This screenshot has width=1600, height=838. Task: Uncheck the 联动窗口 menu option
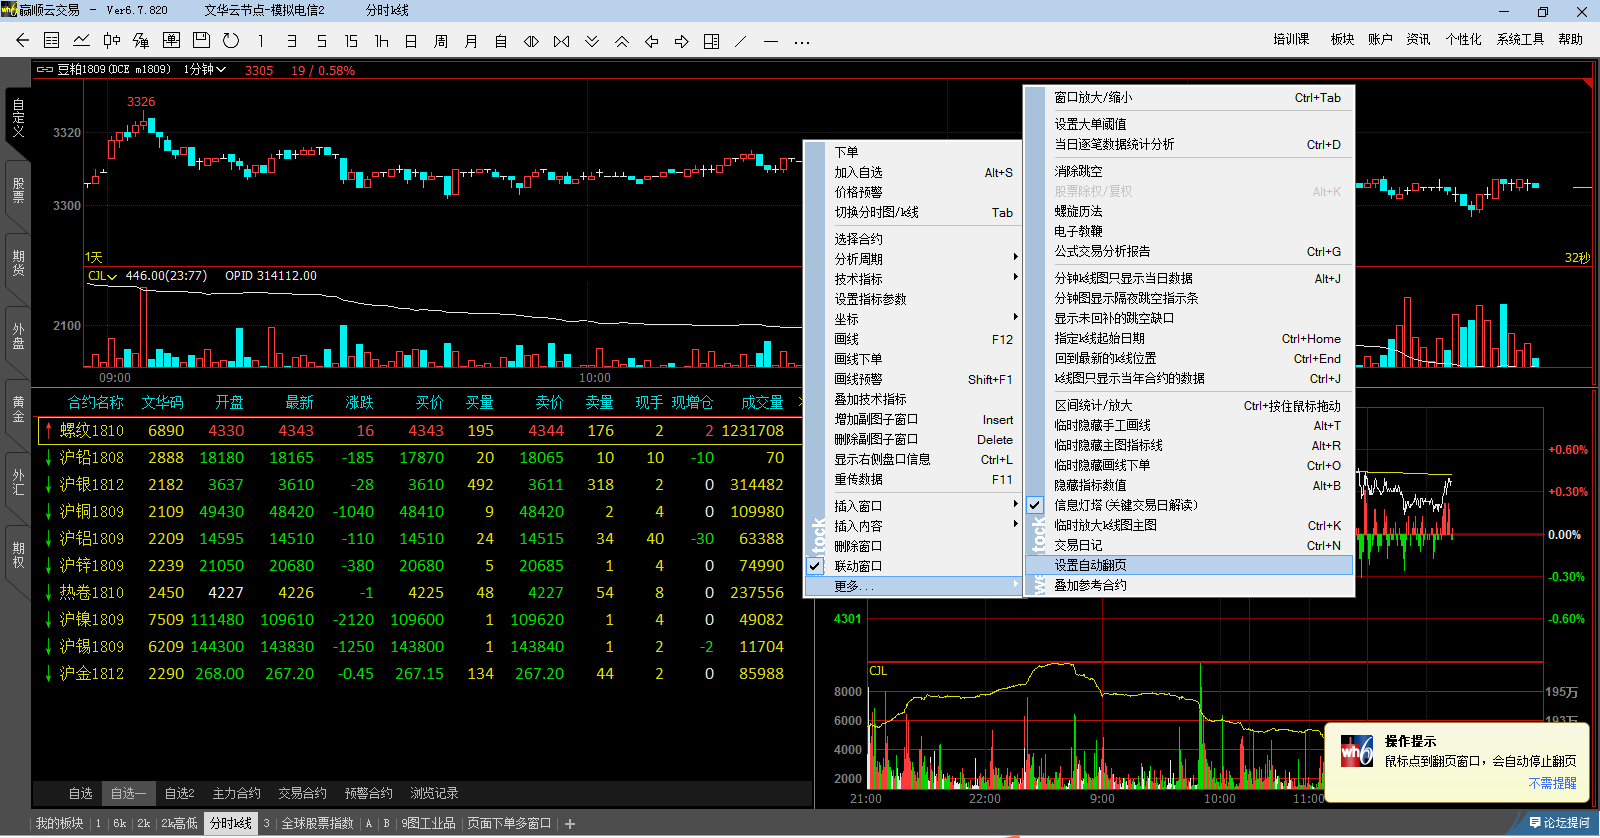[858, 566]
